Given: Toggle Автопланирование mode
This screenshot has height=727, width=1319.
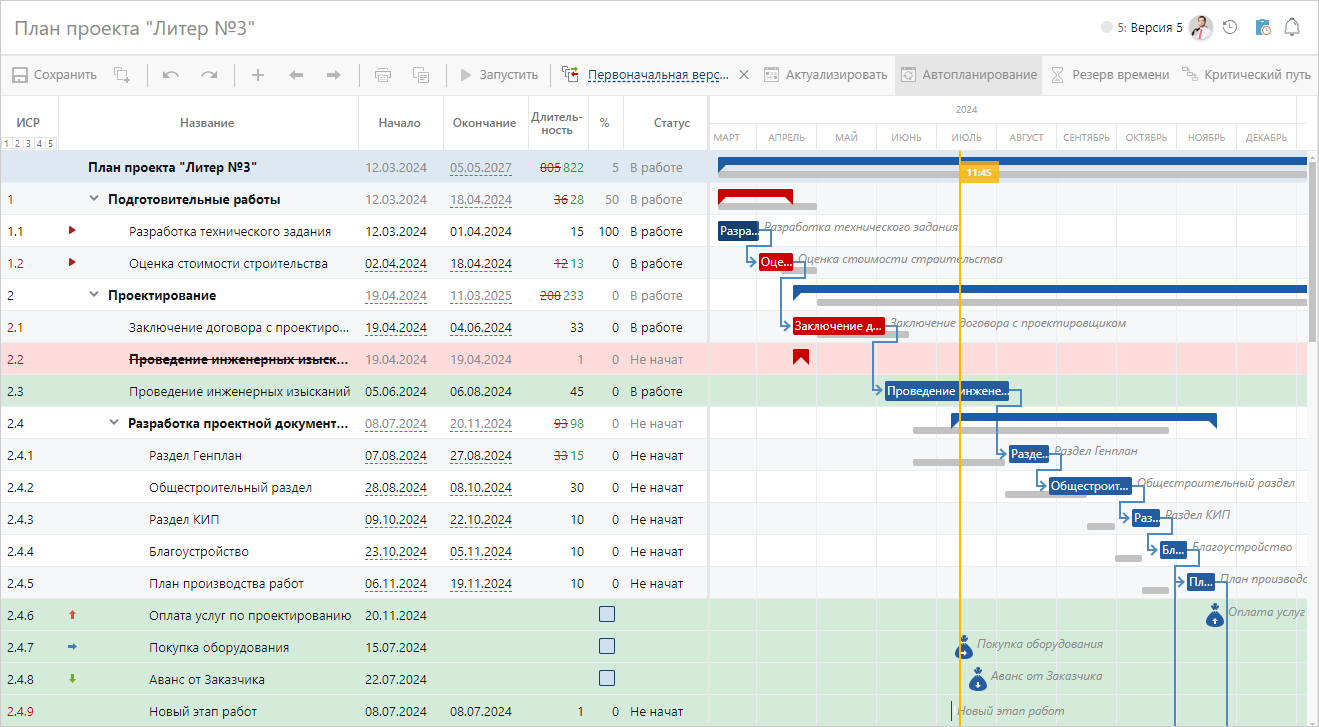Looking at the screenshot, I should 968,75.
